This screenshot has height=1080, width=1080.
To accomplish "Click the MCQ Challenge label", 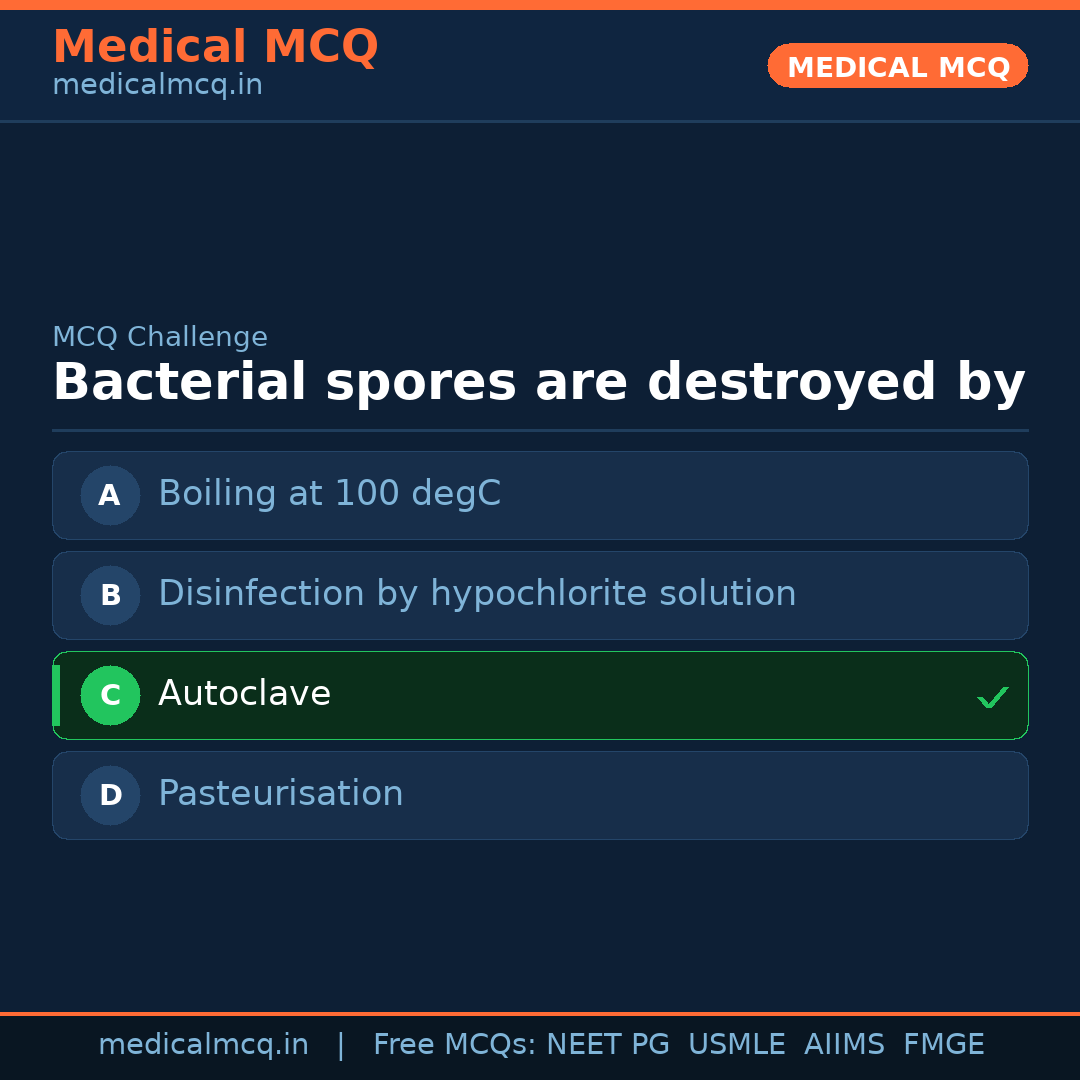I will [x=160, y=337].
